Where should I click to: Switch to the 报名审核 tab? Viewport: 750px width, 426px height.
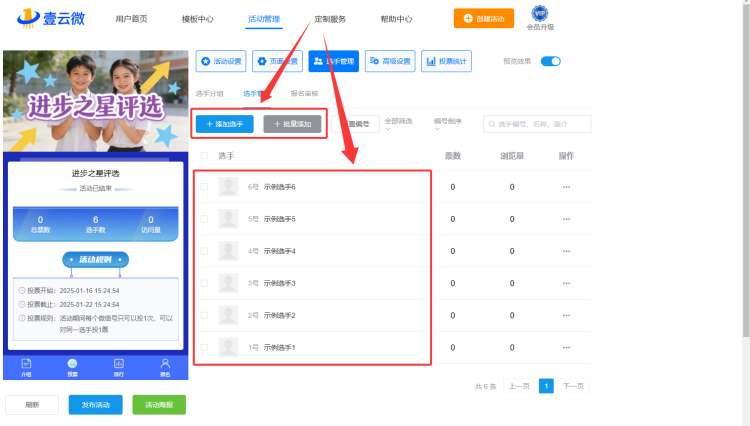304,93
